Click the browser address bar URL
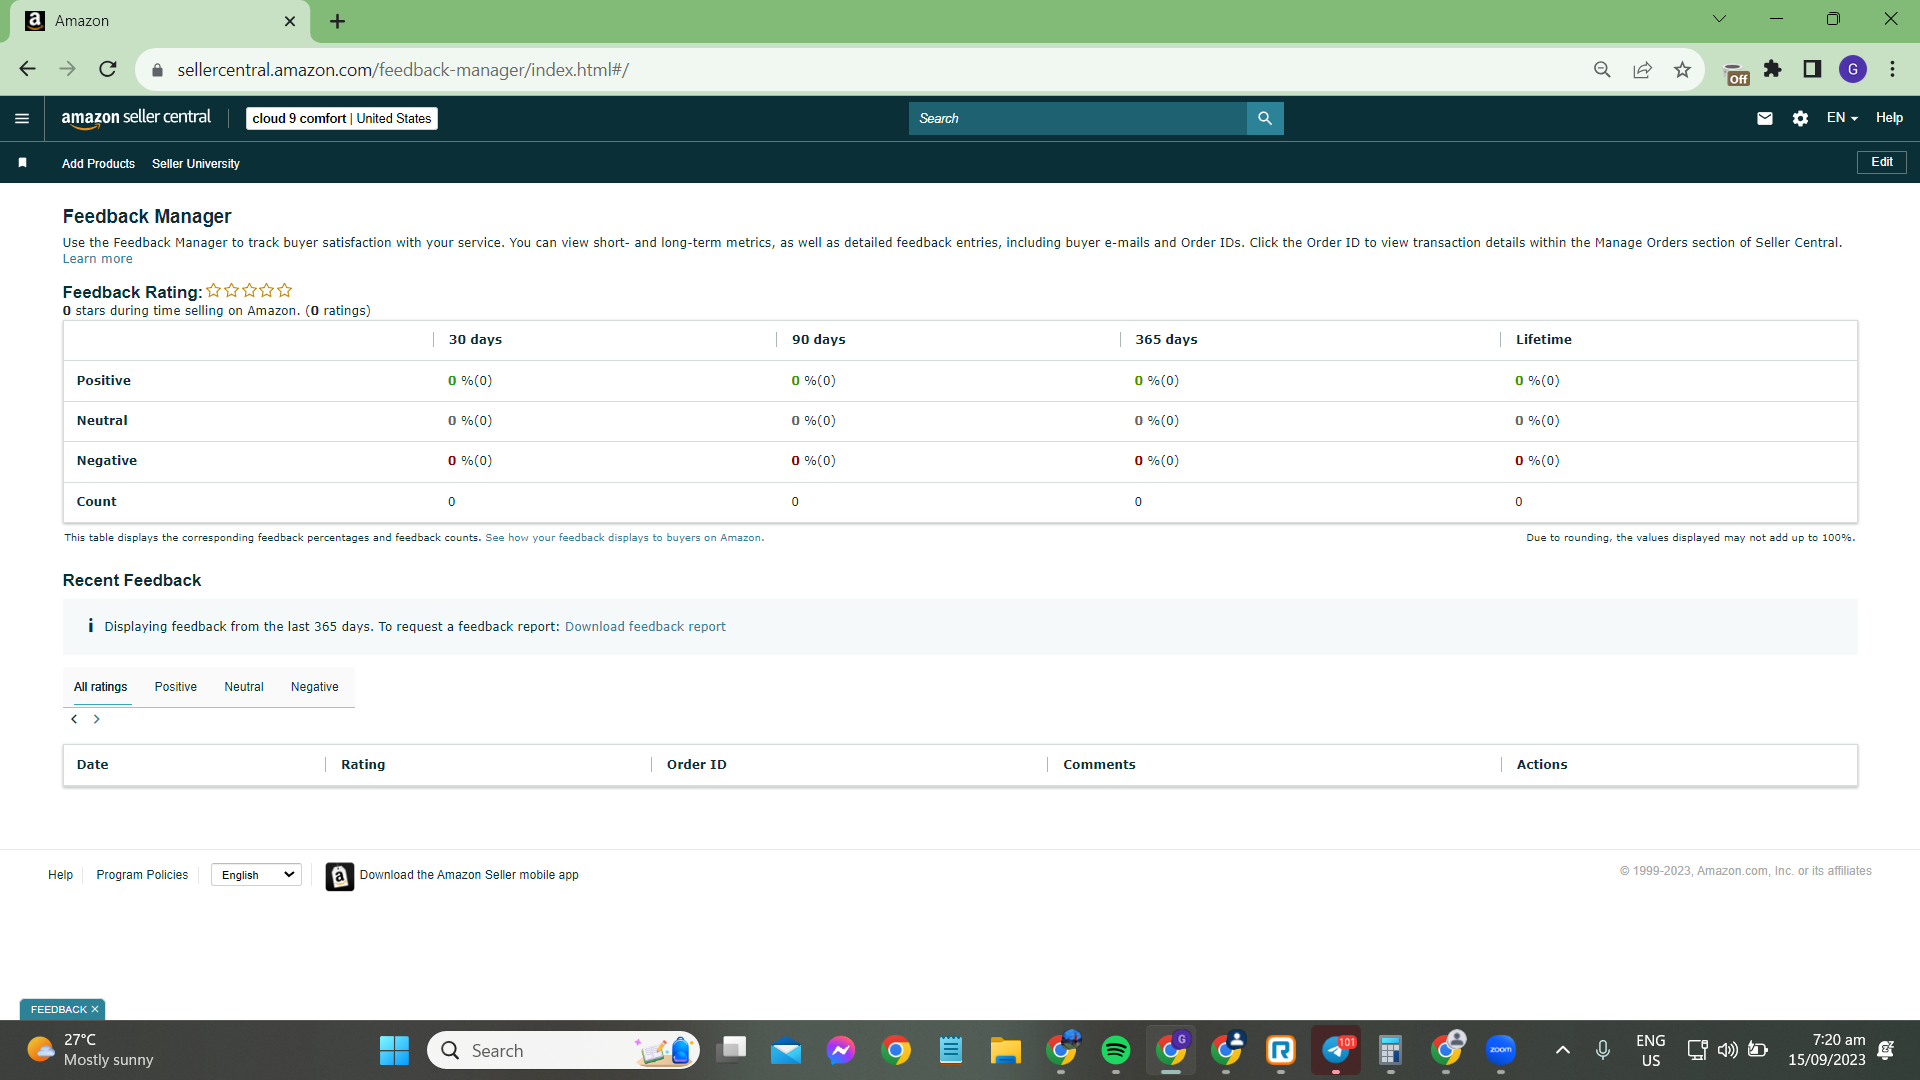1920x1080 pixels. click(x=403, y=70)
